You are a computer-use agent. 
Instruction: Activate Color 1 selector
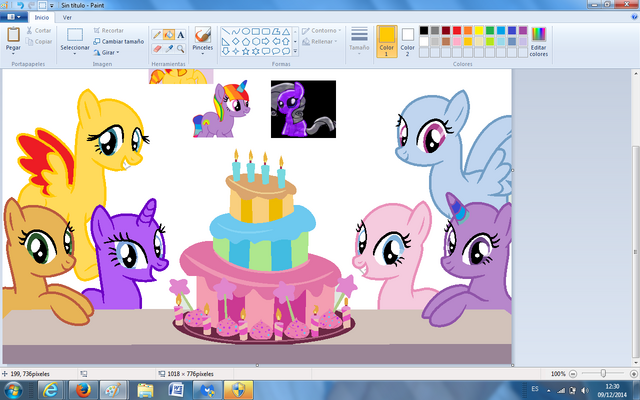coord(387,41)
